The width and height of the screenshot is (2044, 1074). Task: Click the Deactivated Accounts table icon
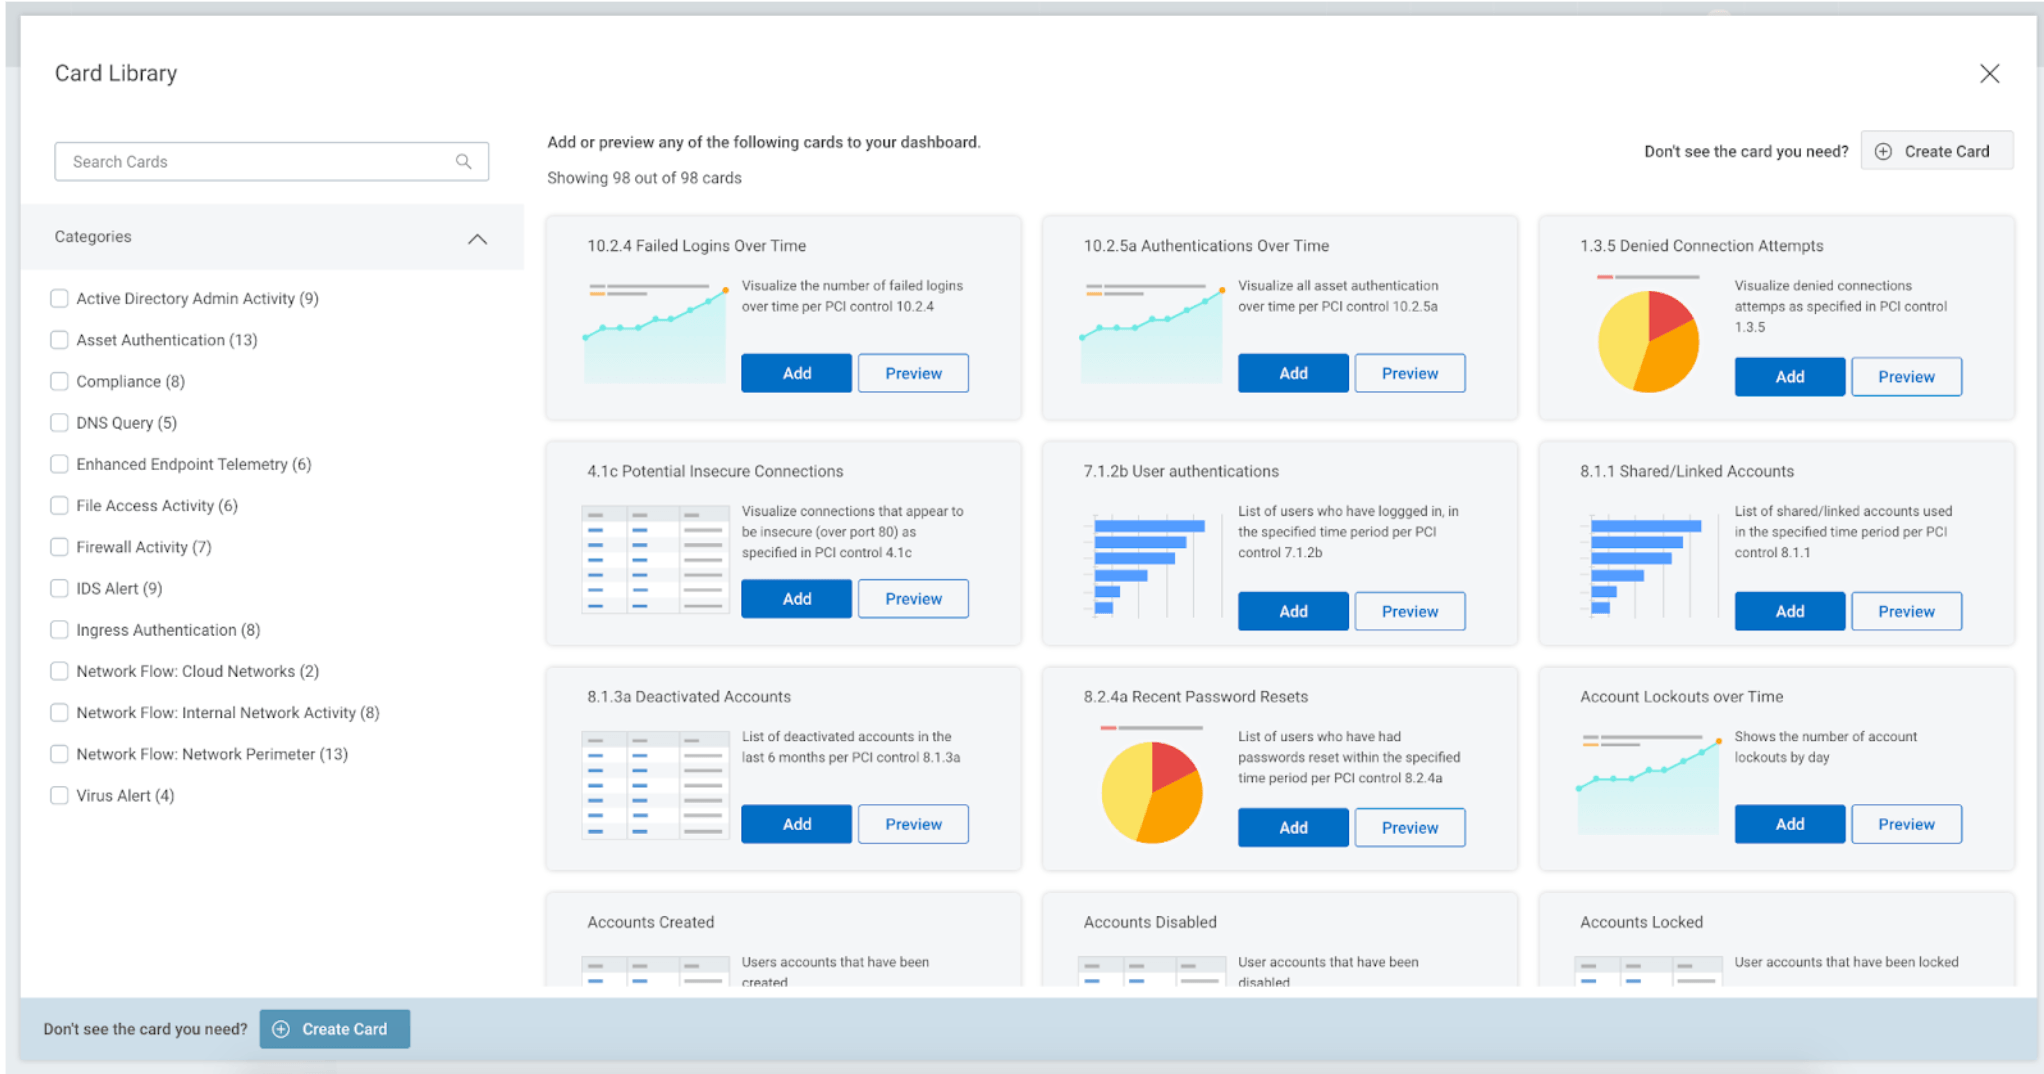pyautogui.click(x=655, y=784)
